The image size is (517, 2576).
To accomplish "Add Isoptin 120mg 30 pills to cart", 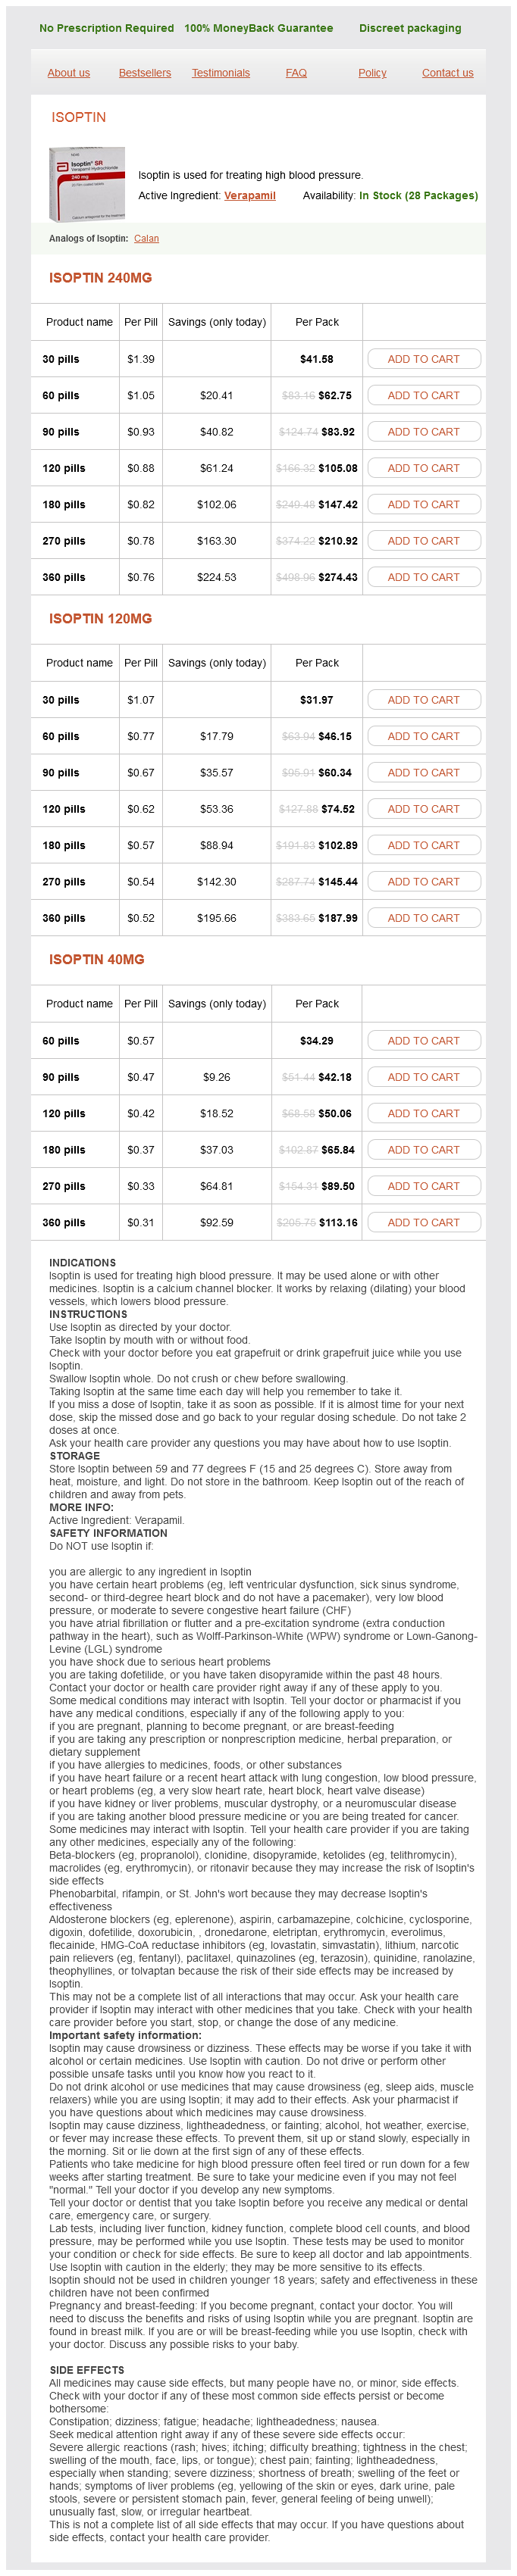I will [x=423, y=700].
